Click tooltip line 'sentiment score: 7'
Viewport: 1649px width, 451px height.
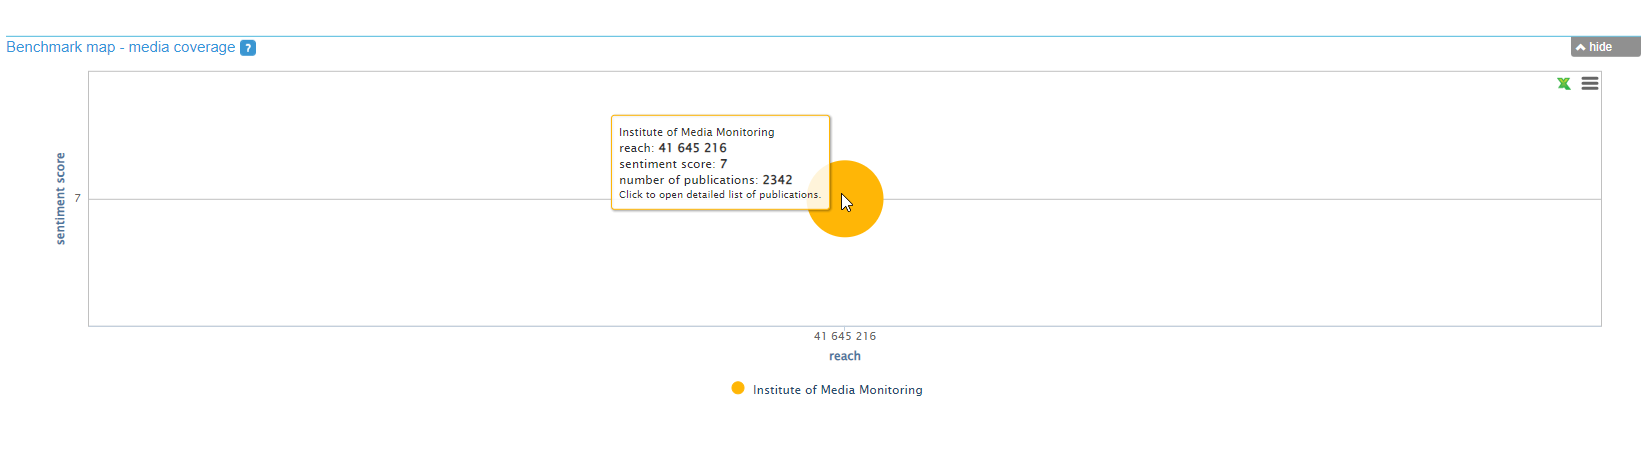673,164
